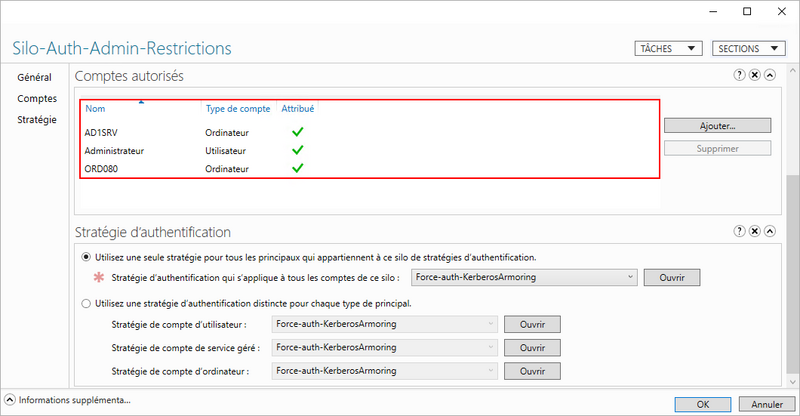
Task: Open Stratégie de compte d'ordinateur dropdown
Action: pyautogui.click(x=385, y=371)
